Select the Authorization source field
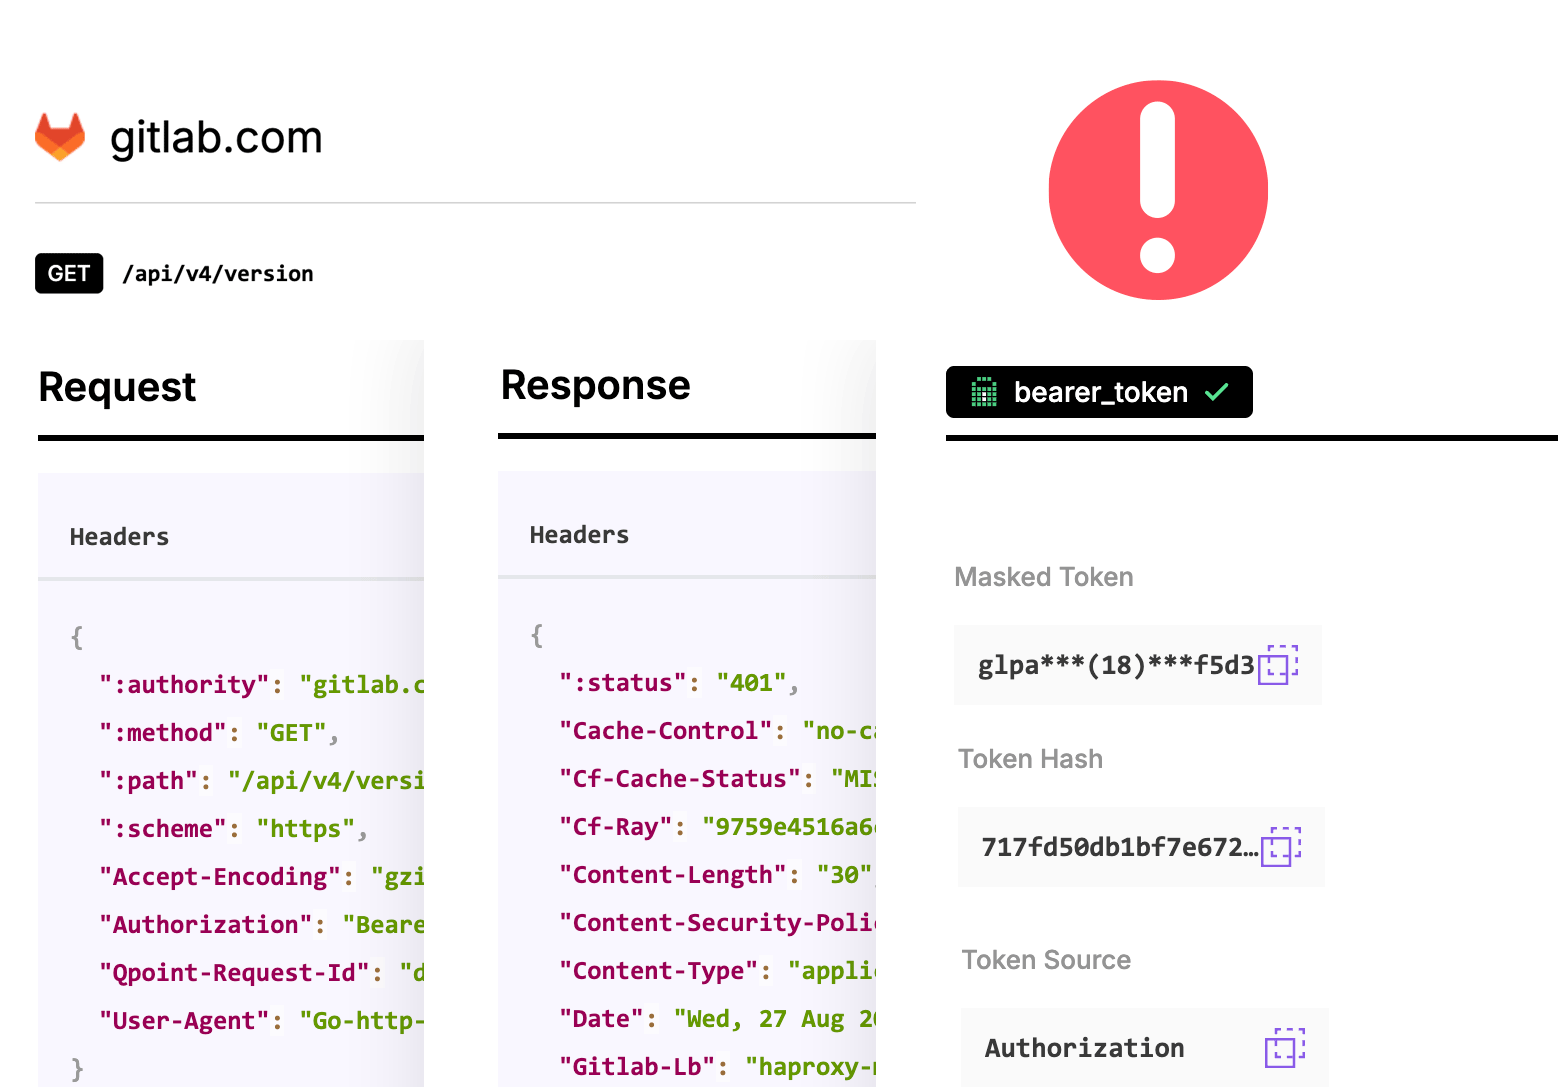 pos(1084,1048)
